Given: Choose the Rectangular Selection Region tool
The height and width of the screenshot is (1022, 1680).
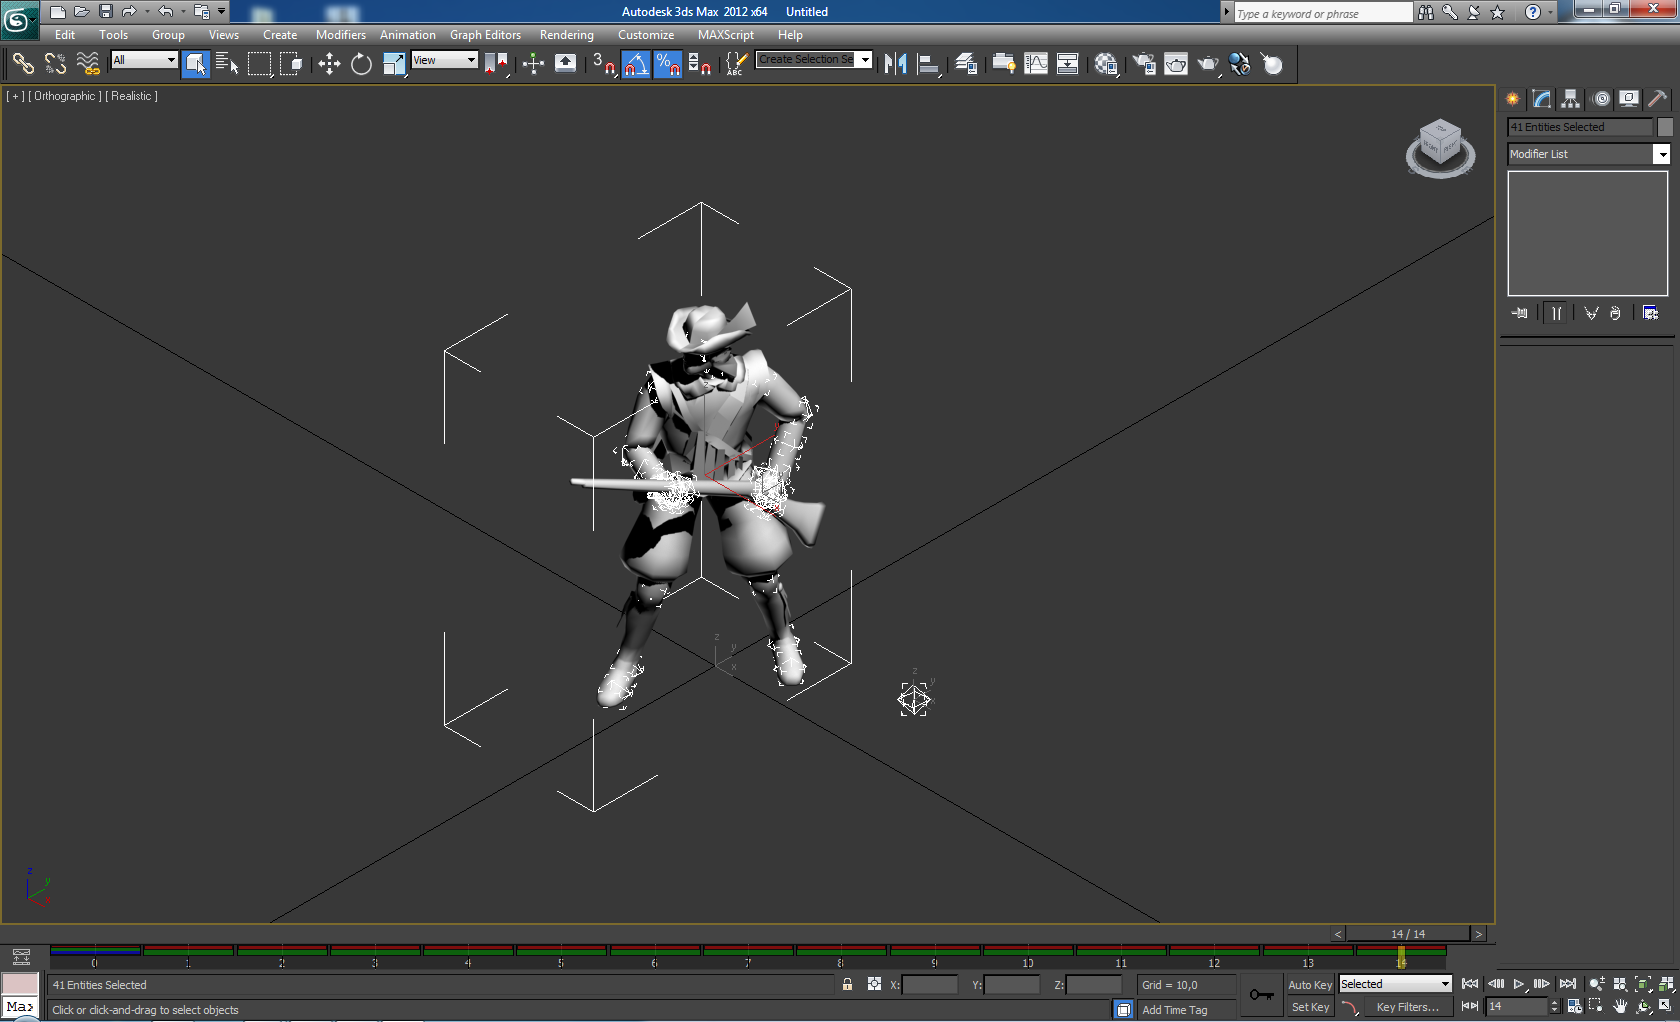Looking at the screenshot, I should pos(259,64).
